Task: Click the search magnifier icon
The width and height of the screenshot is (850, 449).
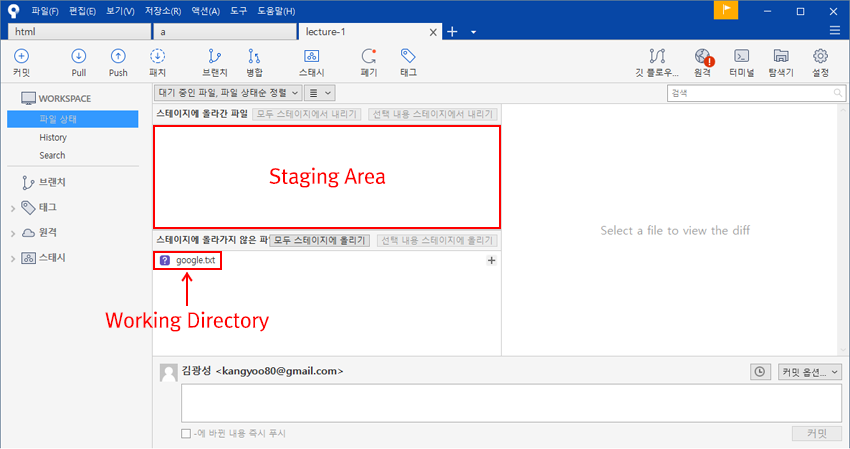Action: [x=838, y=93]
